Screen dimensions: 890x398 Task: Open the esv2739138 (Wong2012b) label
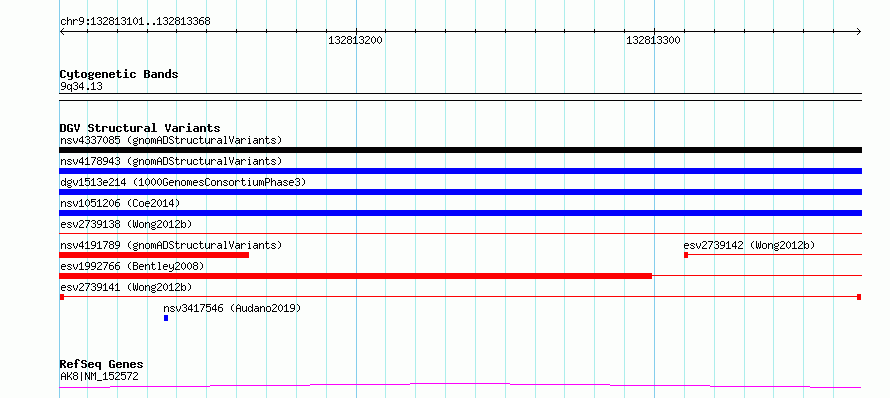point(126,224)
